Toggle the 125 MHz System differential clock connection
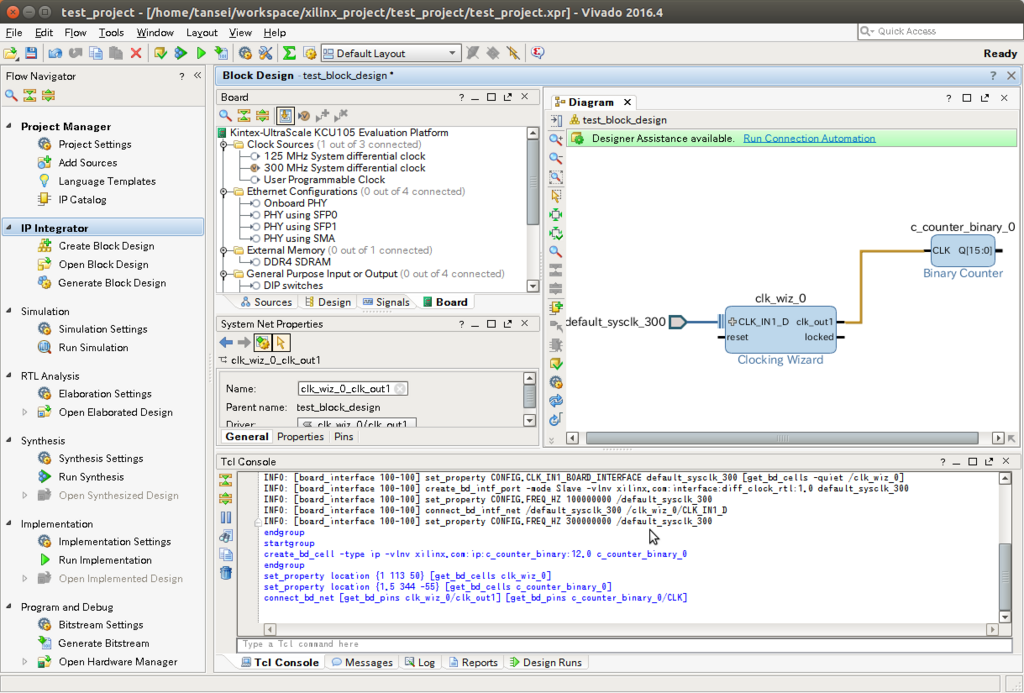This screenshot has height=693, width=1024. click(x=255, y=157)
